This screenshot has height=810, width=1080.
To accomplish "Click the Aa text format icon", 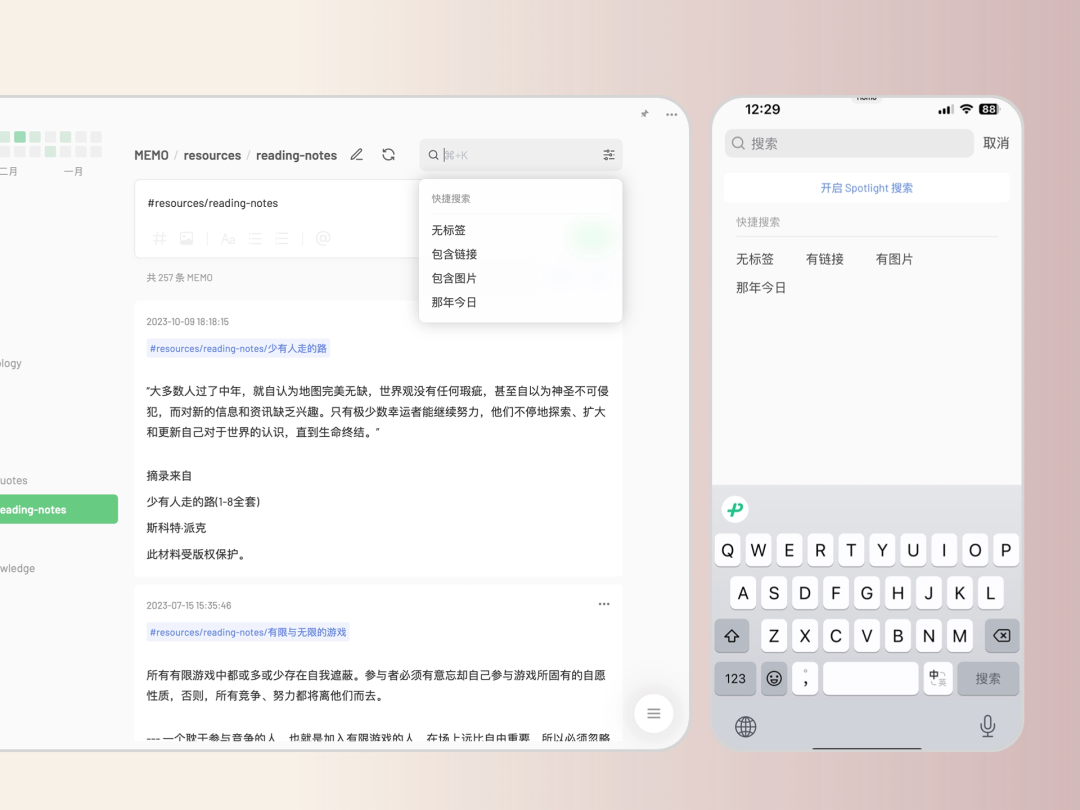I will [x=228, y=239].
